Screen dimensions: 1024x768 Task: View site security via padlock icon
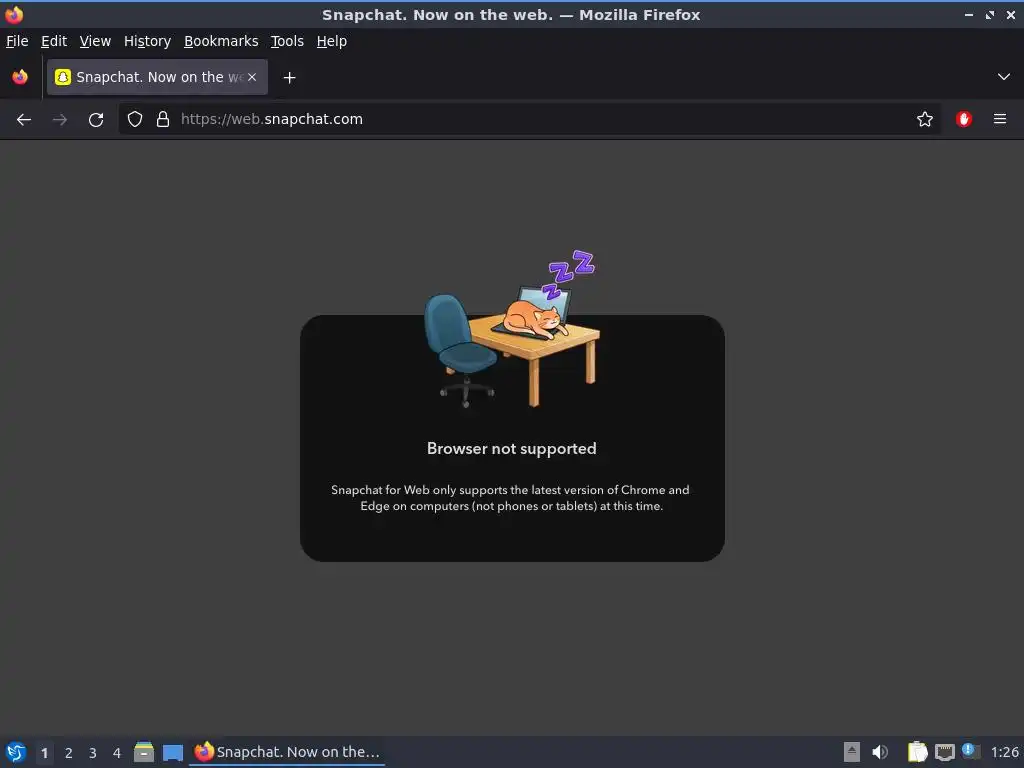163,120
